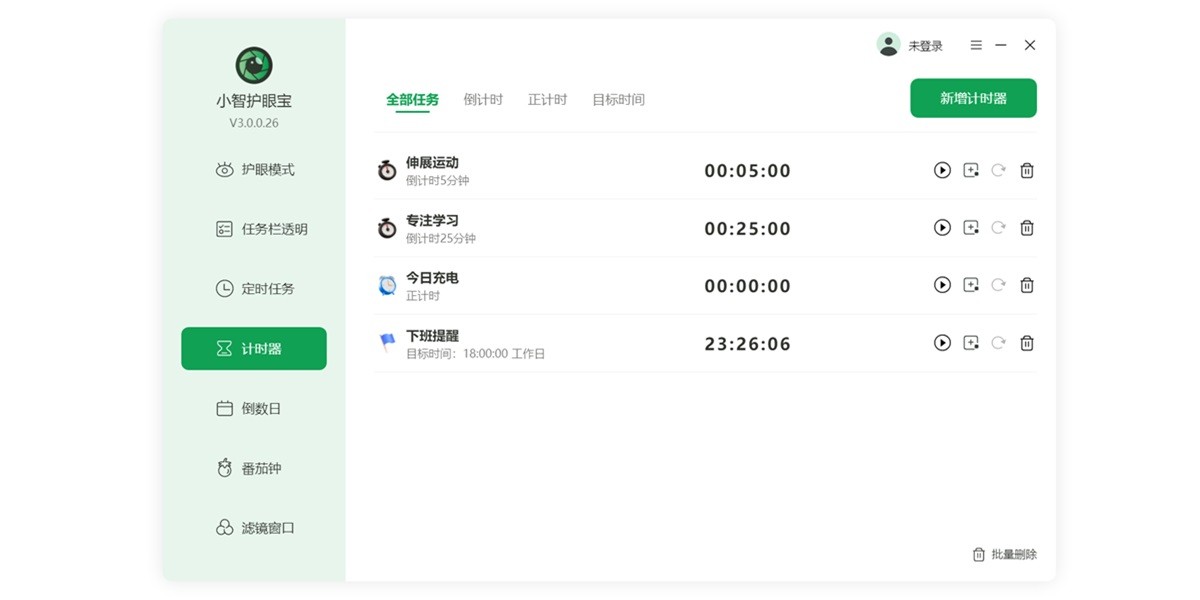Click the 新增计时器 button
The image size is (1200, 600).
coord(972,98)
